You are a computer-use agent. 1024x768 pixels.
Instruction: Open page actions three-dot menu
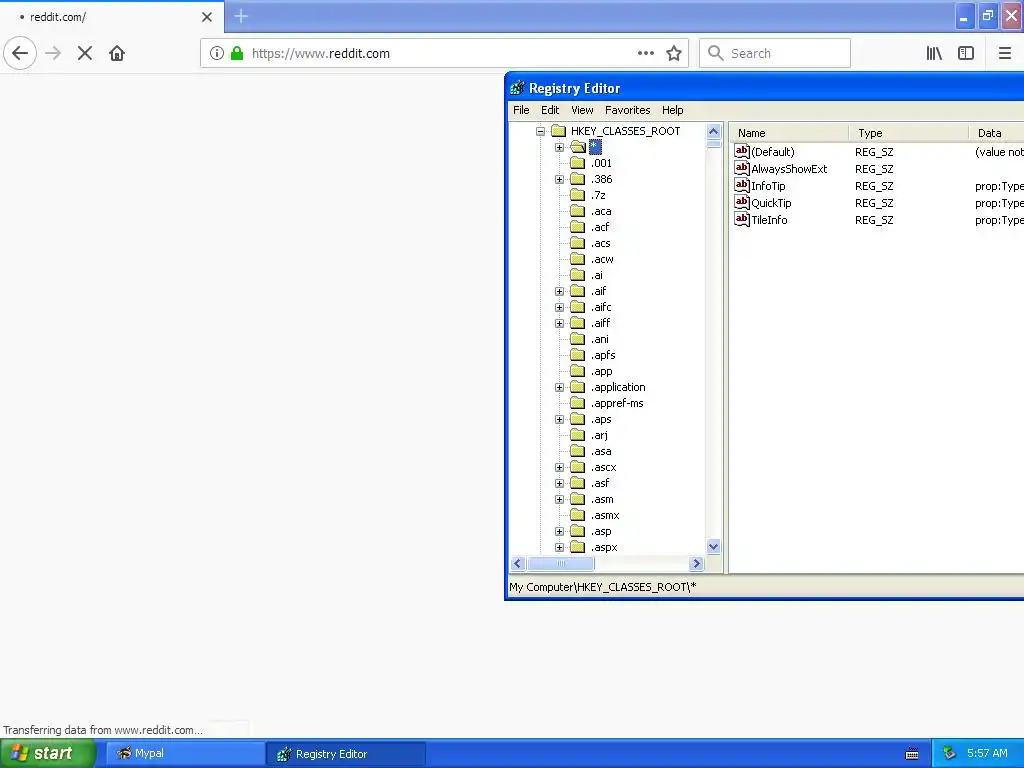click(x=646, y=54)
